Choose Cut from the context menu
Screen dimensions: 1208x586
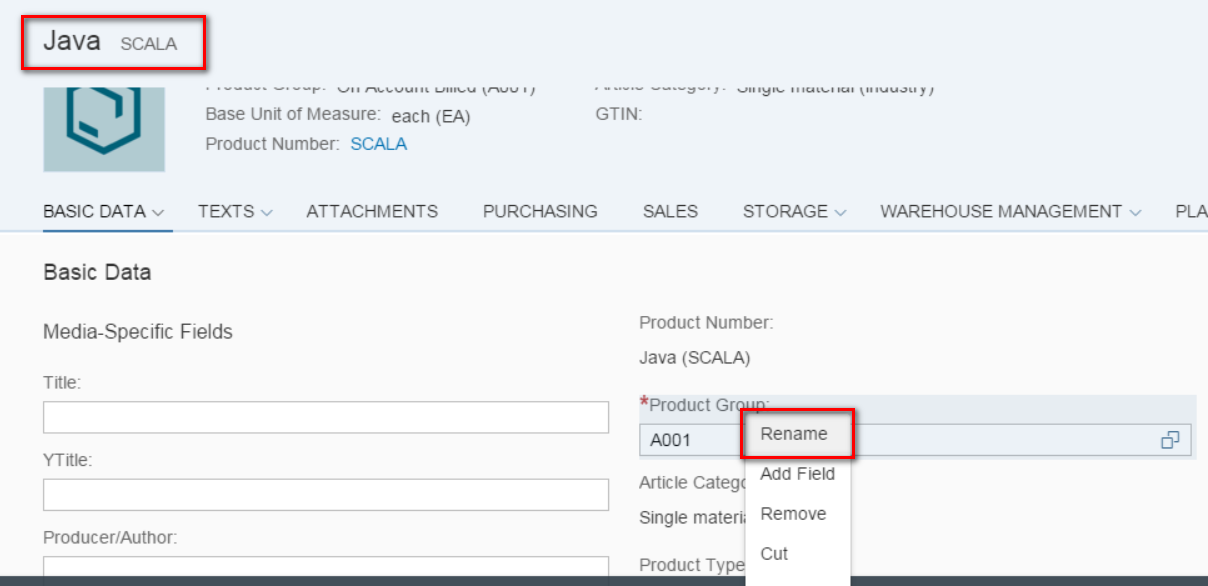(x=774, y=554)
